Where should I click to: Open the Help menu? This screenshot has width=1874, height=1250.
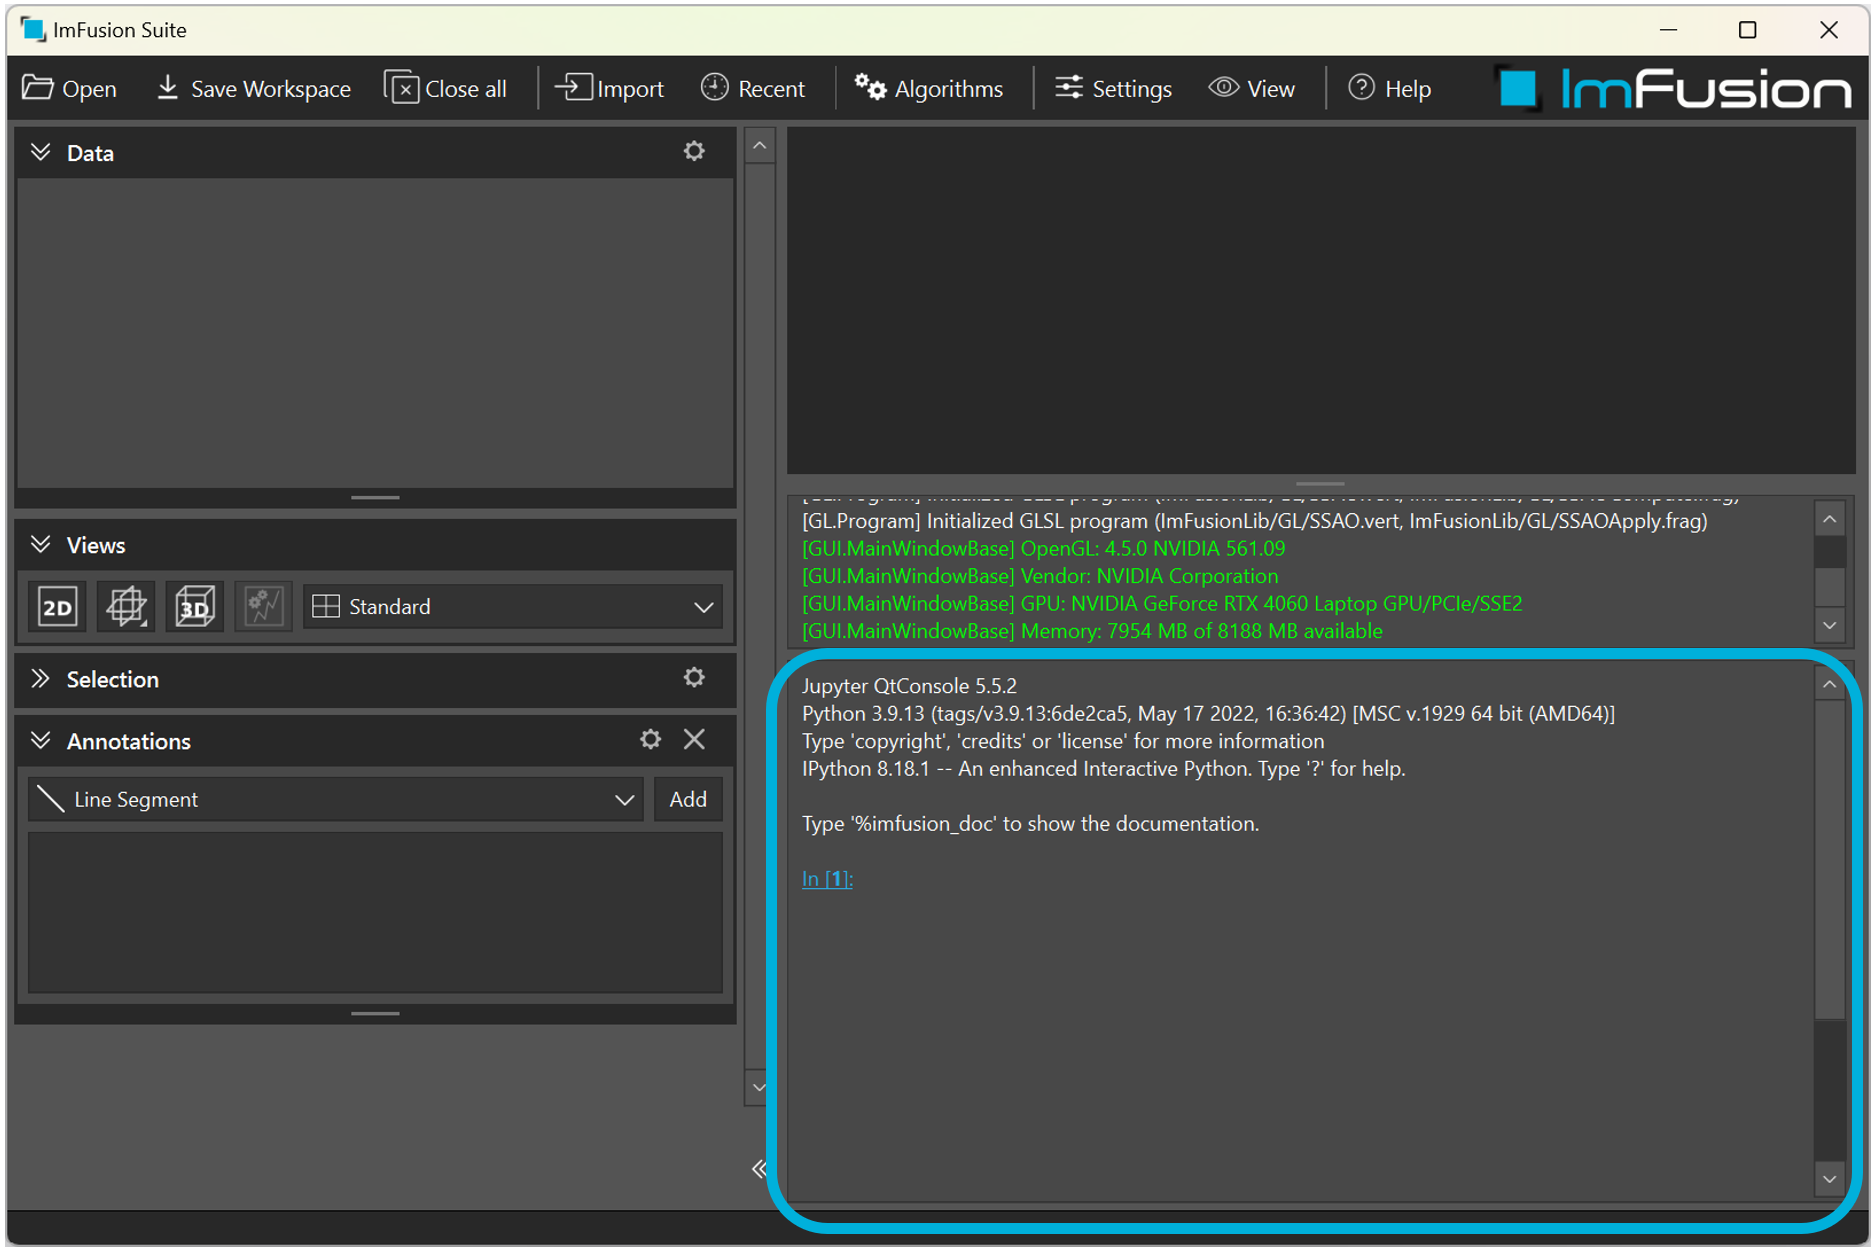(x=1390, y=89)
